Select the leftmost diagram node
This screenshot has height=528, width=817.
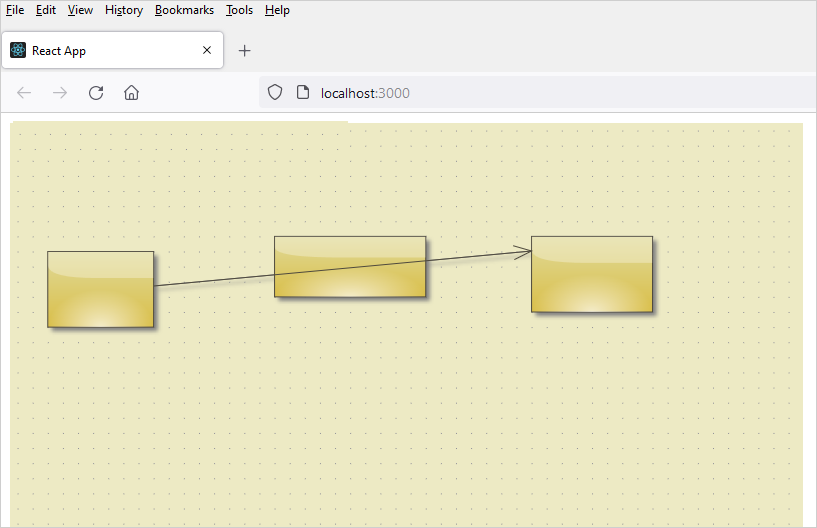coord(100,289)
